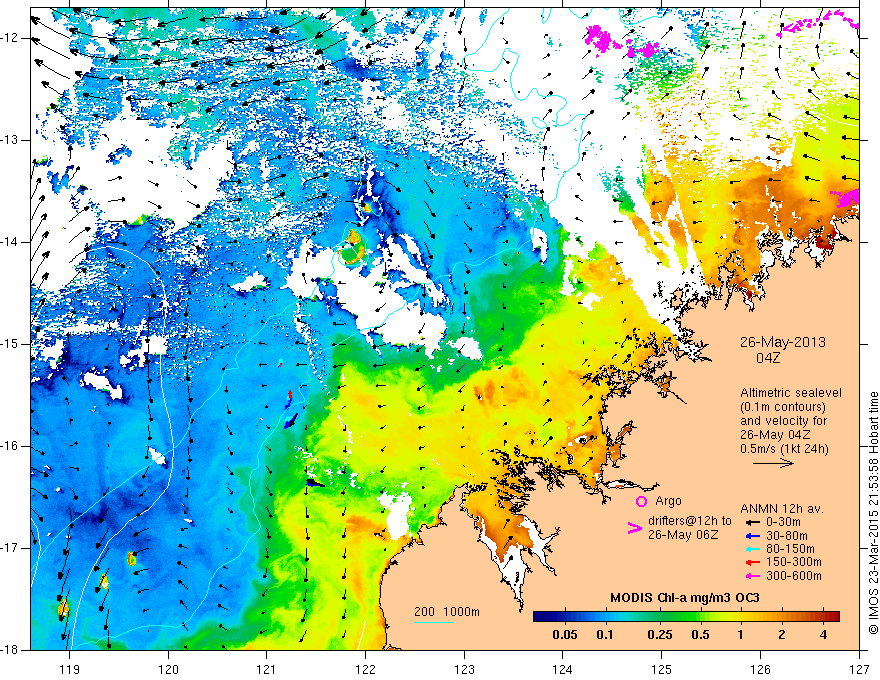
Task: Click the 150-300m depth label
Action: click(794, 562)
